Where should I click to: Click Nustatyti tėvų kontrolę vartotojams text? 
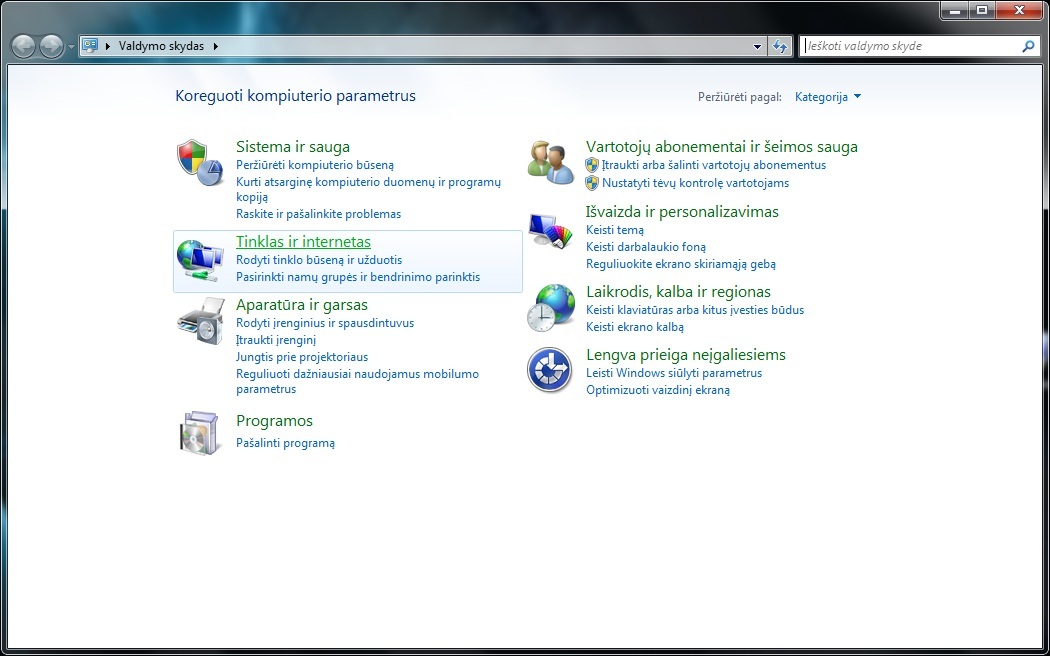click(695, 183)
